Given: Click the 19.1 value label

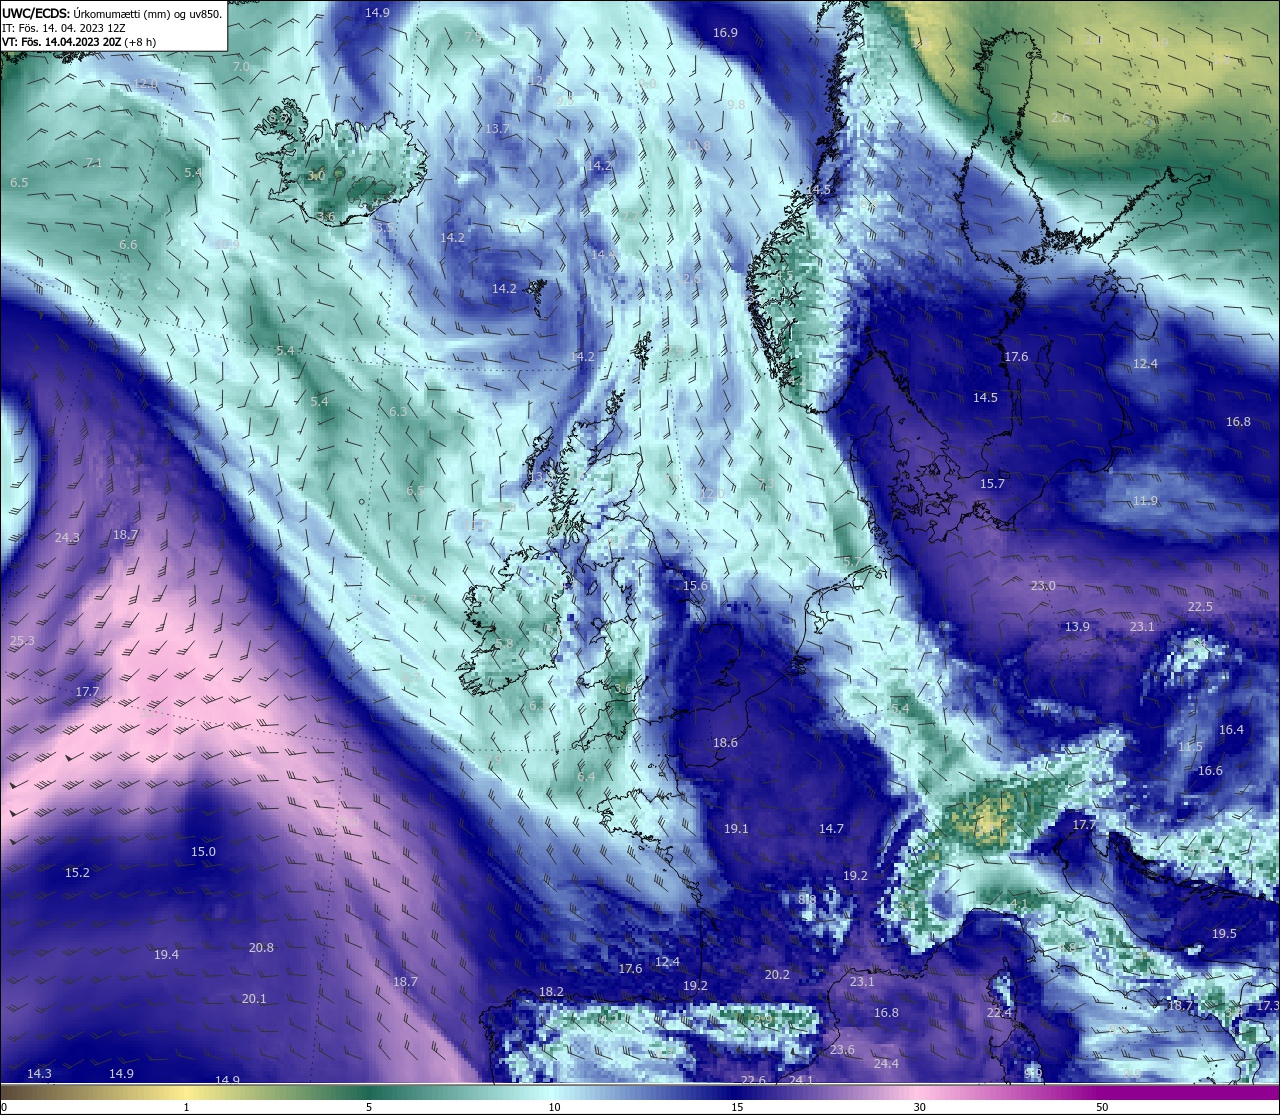Looking at the screenshot, I should pyautogui.click(x=736, y=829).
